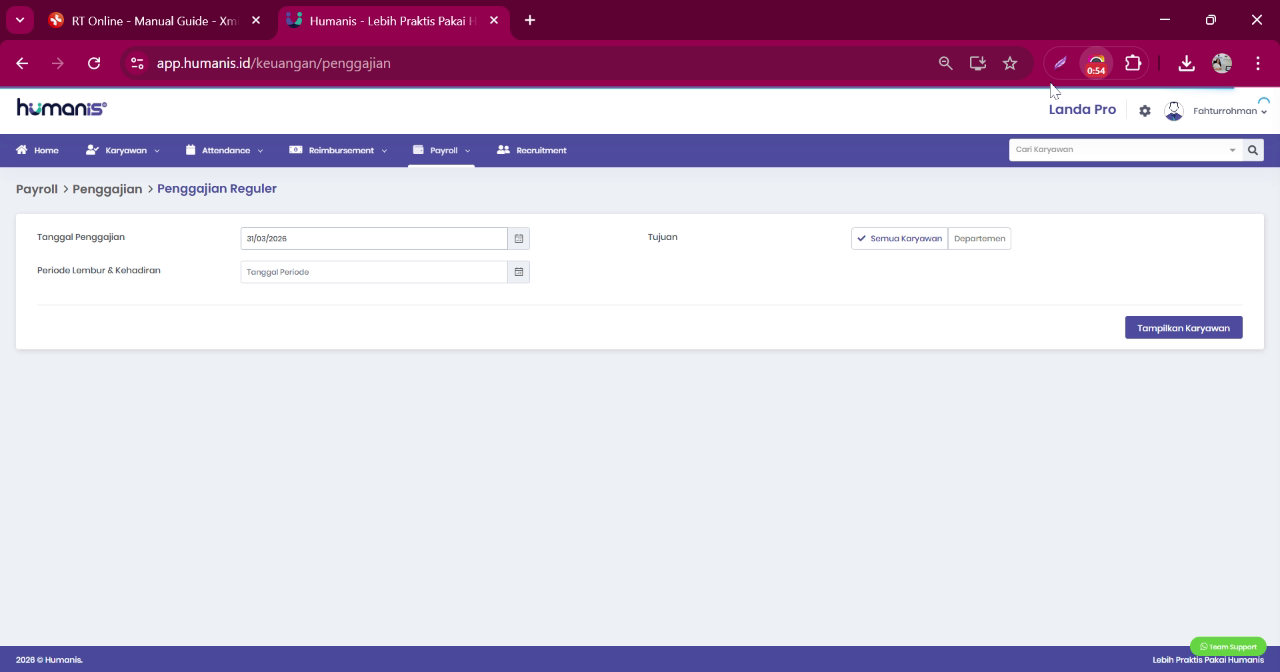The height and width of the screenshot is (672, 1280).
Task: Close the Humanis tab
Action: pyautogui.click(x=494, y=20)
